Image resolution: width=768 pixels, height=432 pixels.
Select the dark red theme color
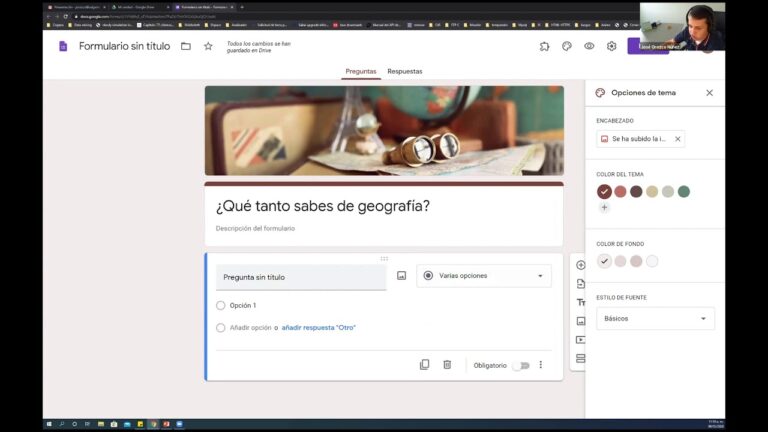[604, 192]
